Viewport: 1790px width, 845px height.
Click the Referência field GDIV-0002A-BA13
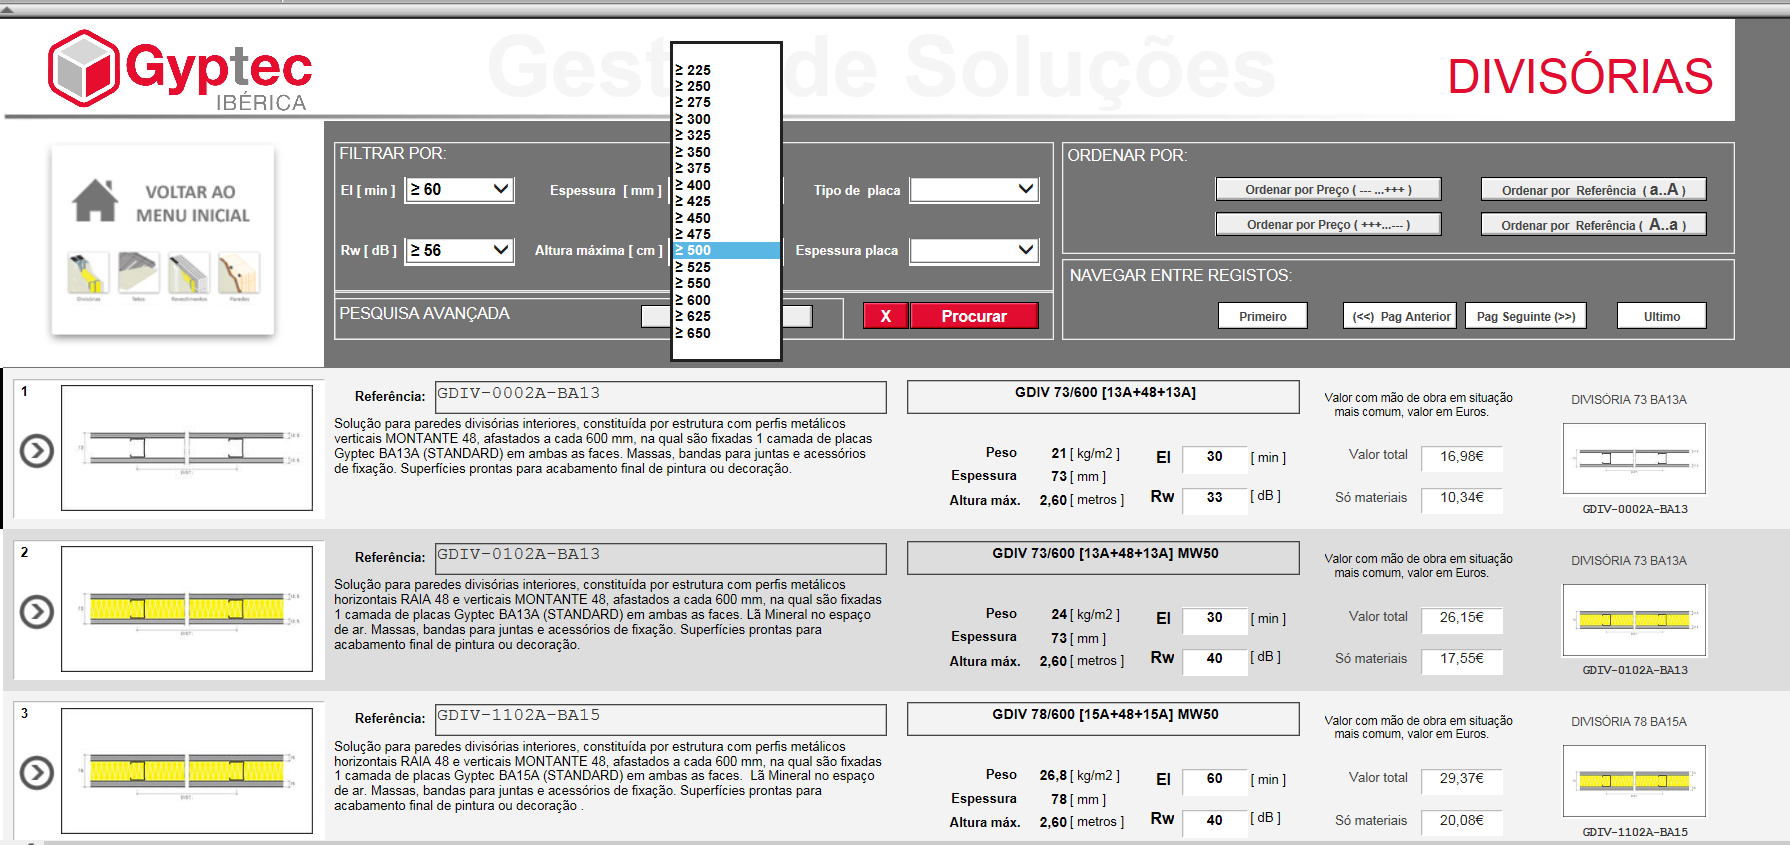[x=660, y=396]
